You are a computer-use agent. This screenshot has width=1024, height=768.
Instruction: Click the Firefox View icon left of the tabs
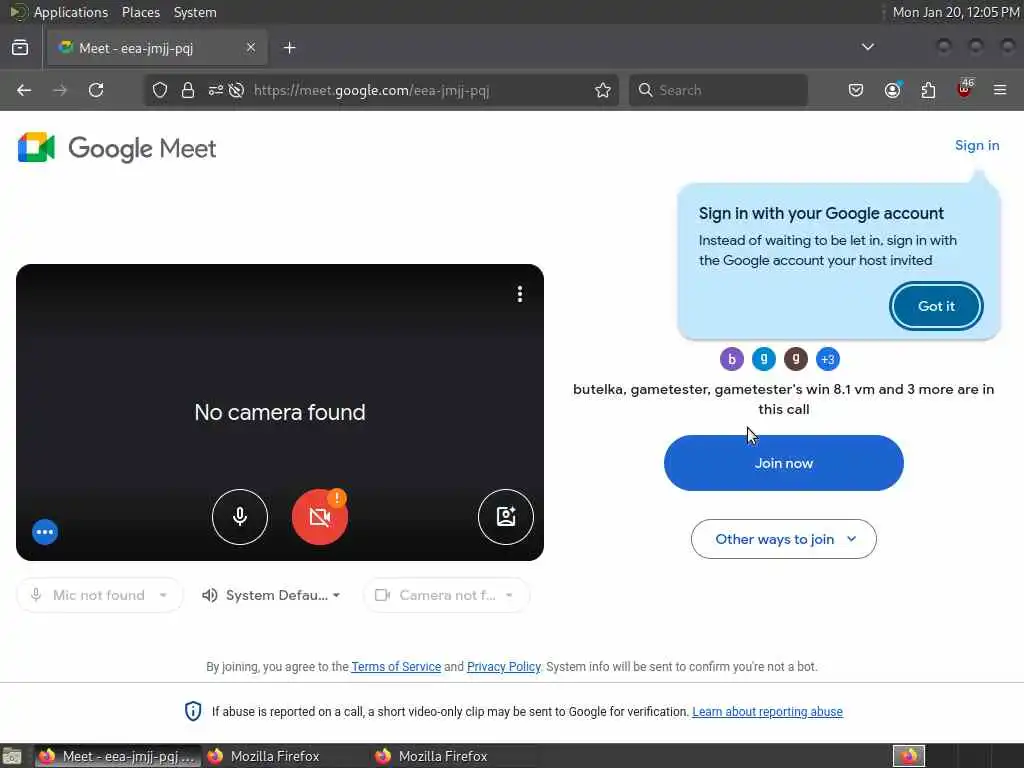point(20,48)
